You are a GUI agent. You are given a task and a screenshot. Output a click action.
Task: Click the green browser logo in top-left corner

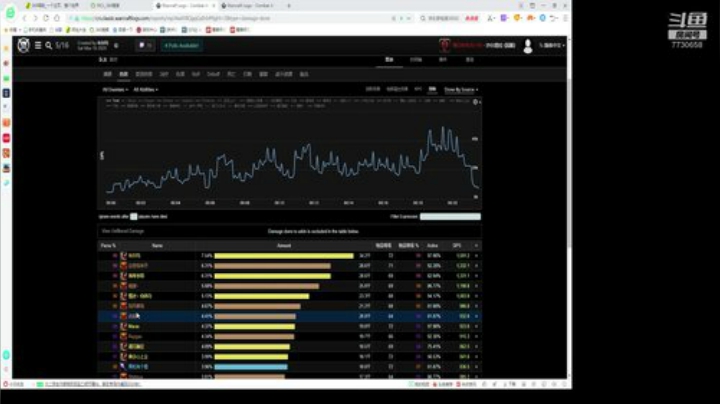[10, 12]
